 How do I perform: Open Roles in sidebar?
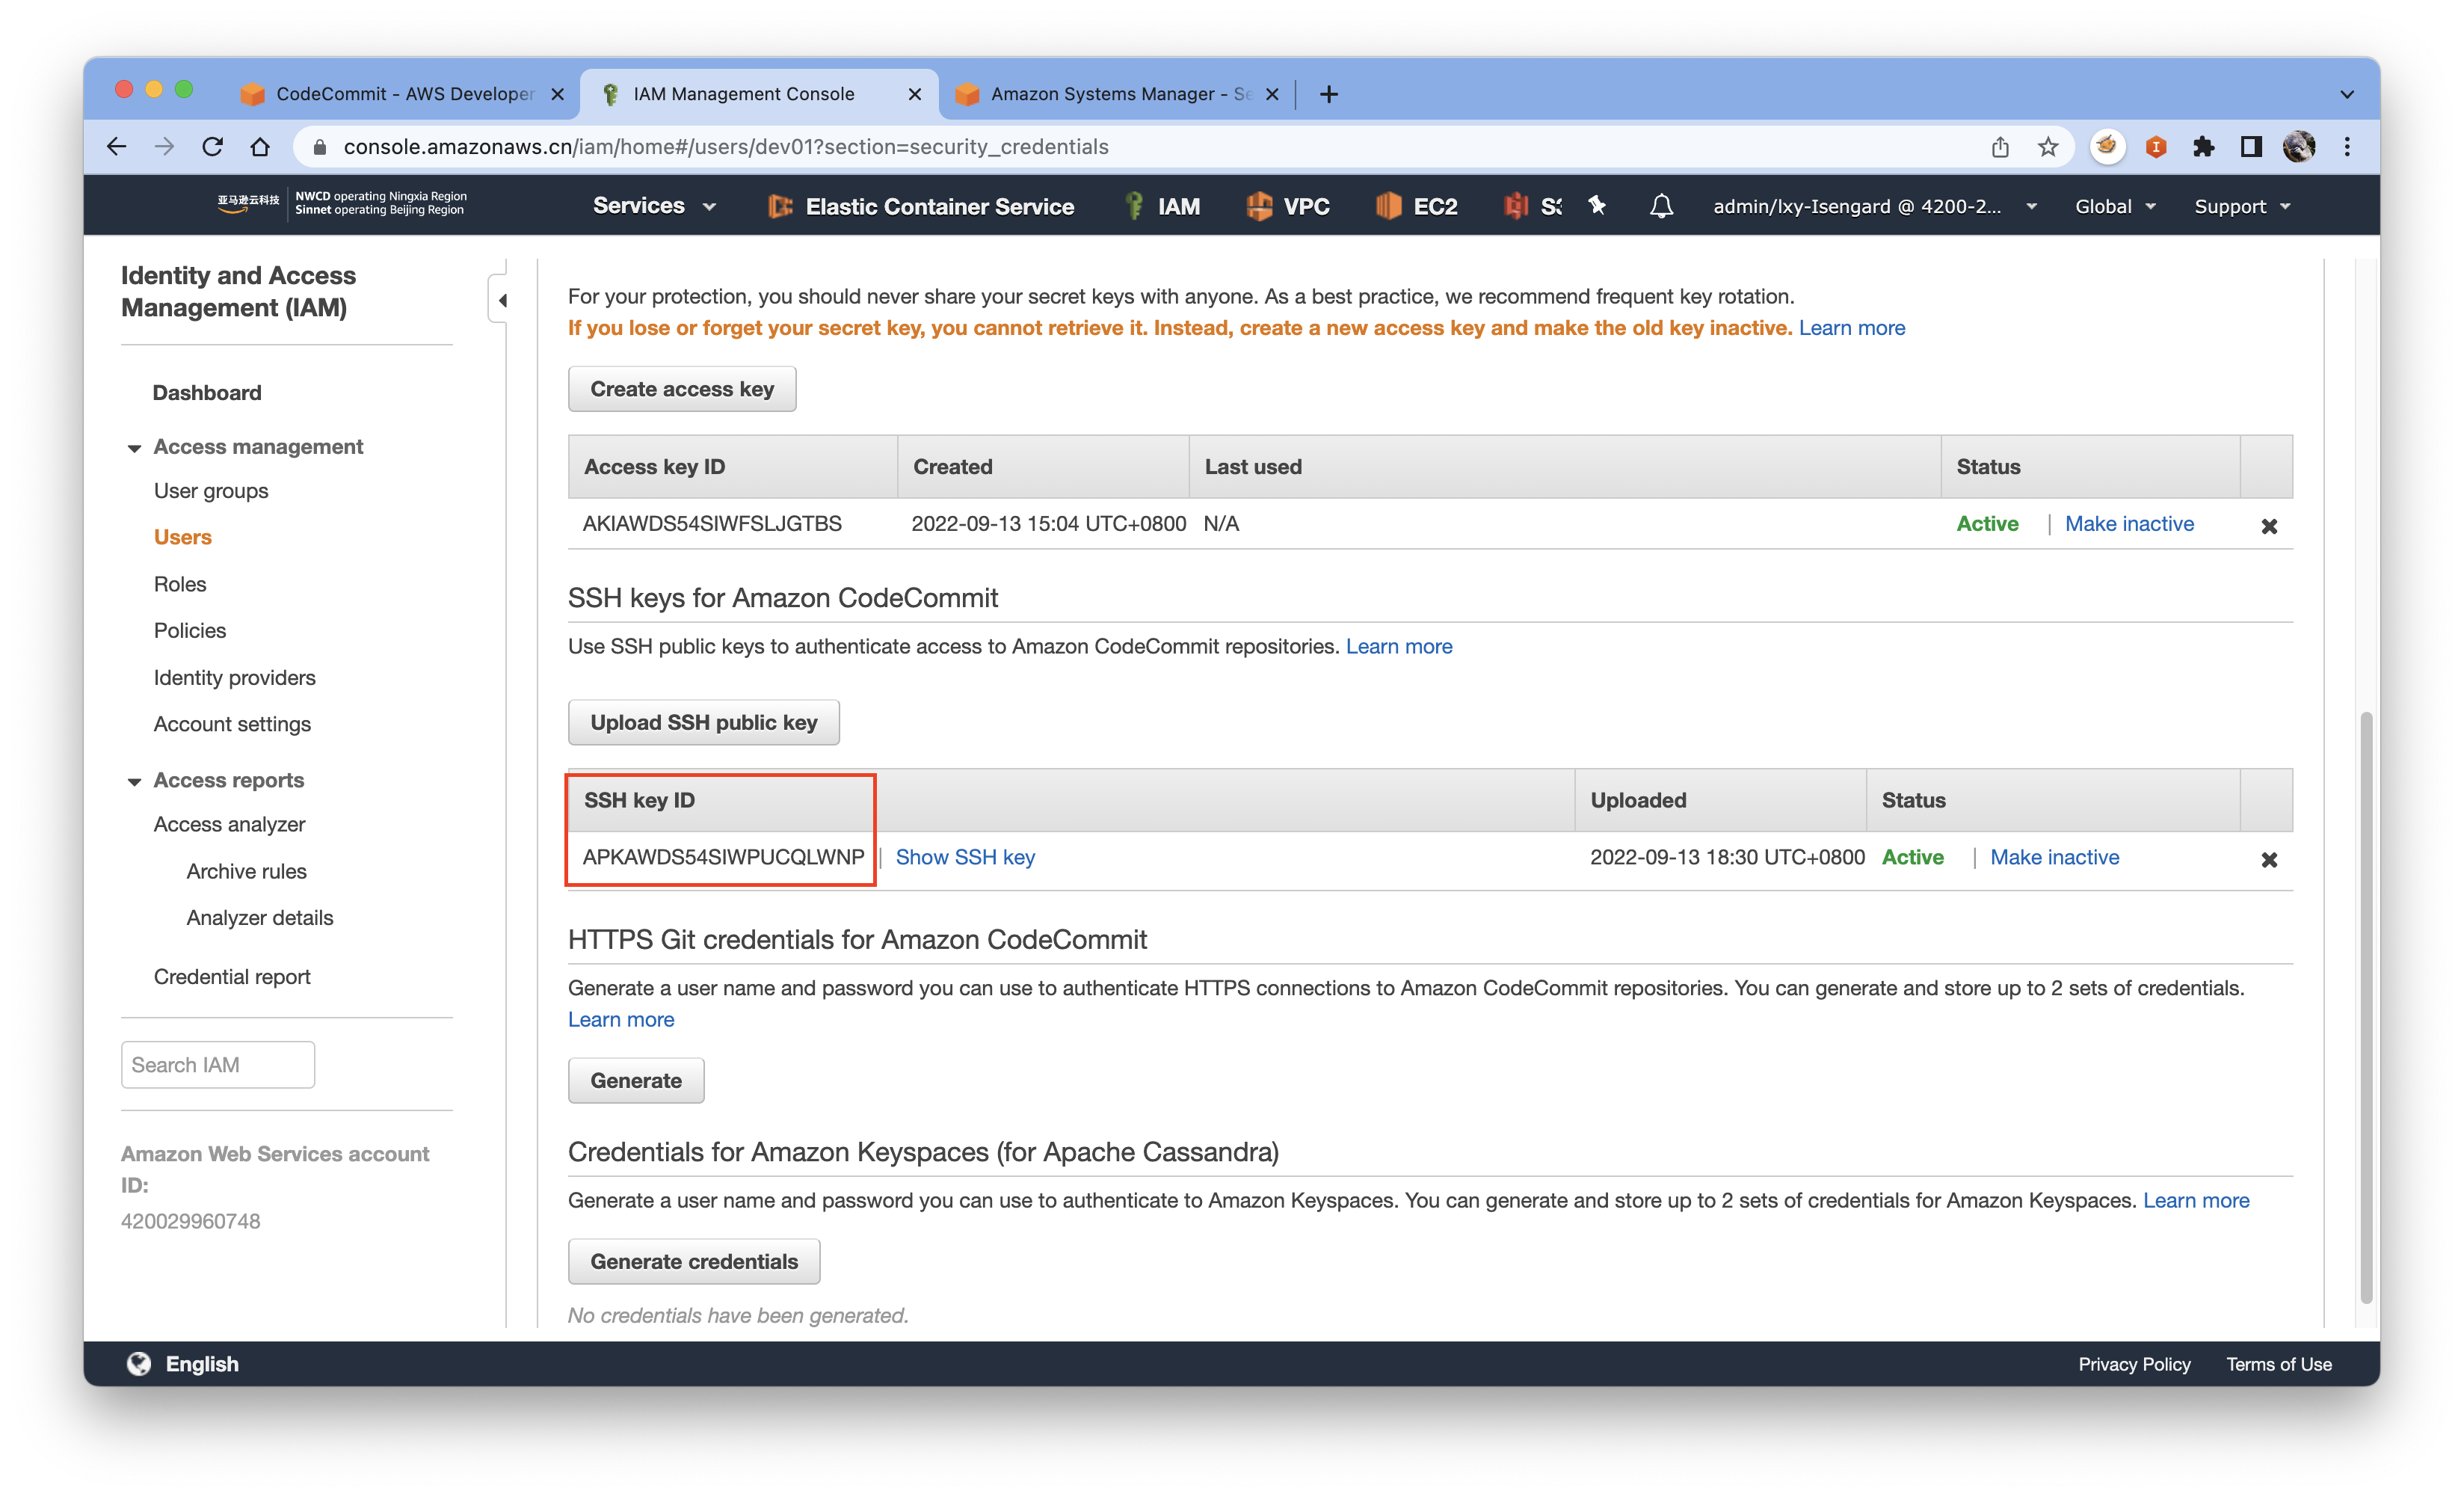point(180,584)
